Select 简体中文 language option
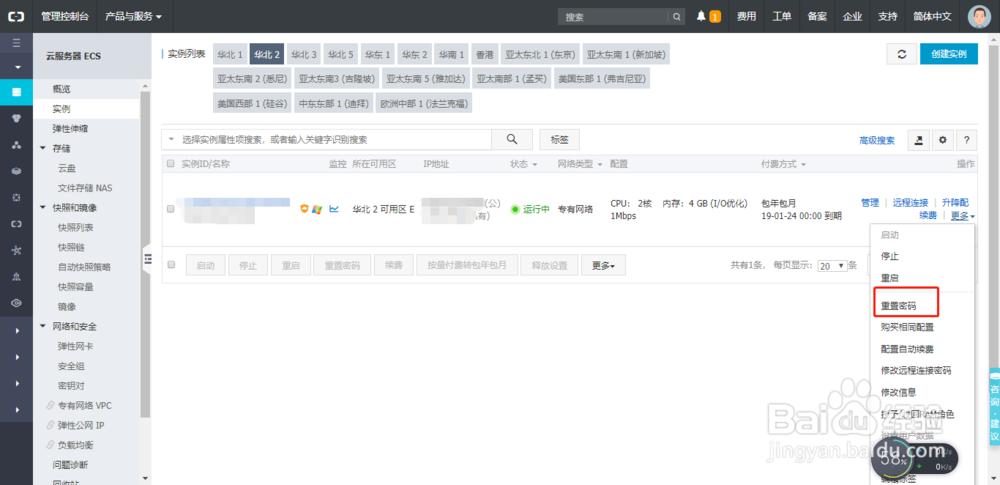Image resolution: width=1000 pixels, height=485 pixels. click(x=932, y=17)
